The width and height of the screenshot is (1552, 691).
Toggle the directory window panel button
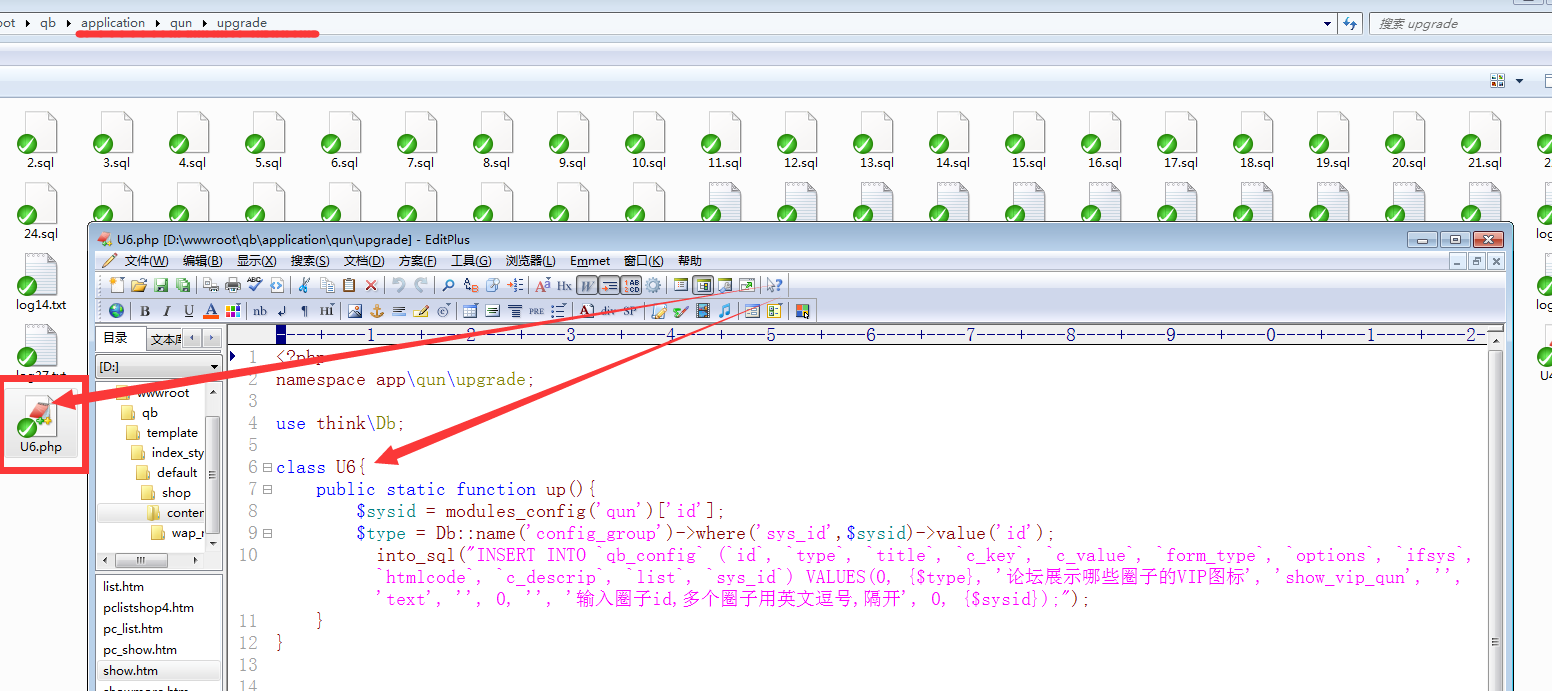(x=703, y=285)
